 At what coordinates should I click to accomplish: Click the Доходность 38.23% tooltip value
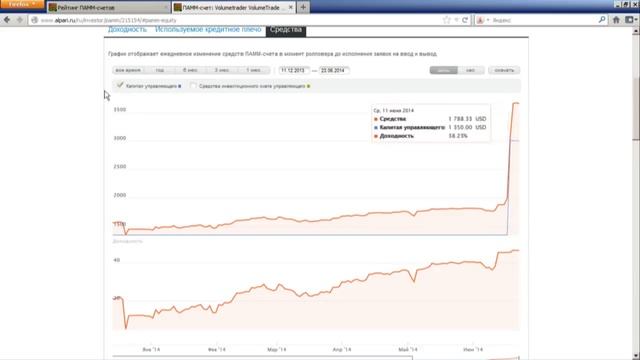click(458, 136)
